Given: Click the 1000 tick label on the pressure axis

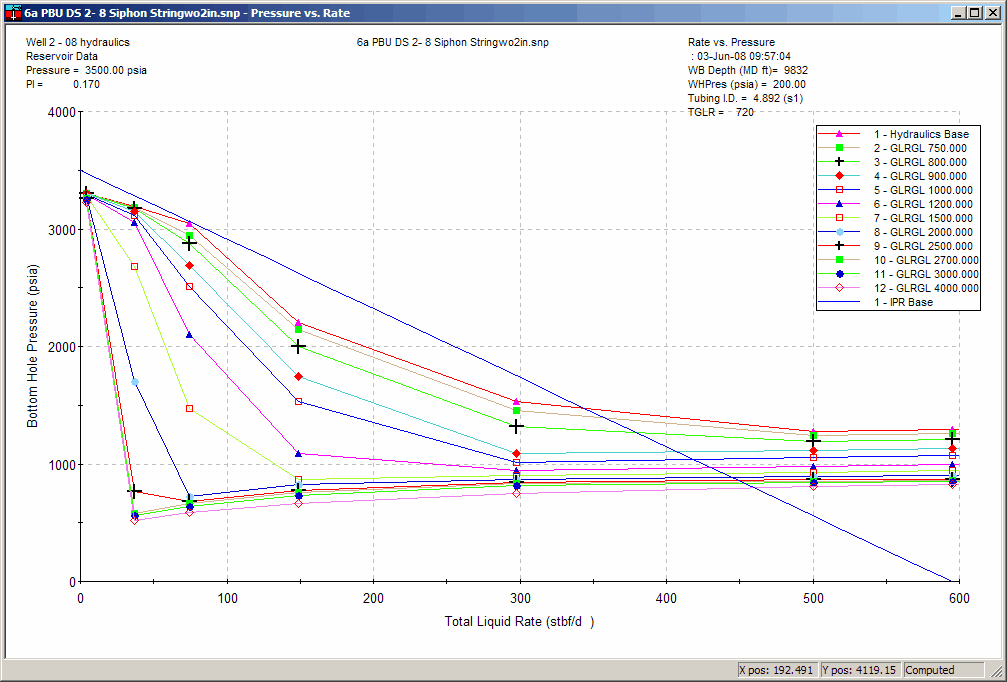Looking at the screenshot, I should [61, 465].
